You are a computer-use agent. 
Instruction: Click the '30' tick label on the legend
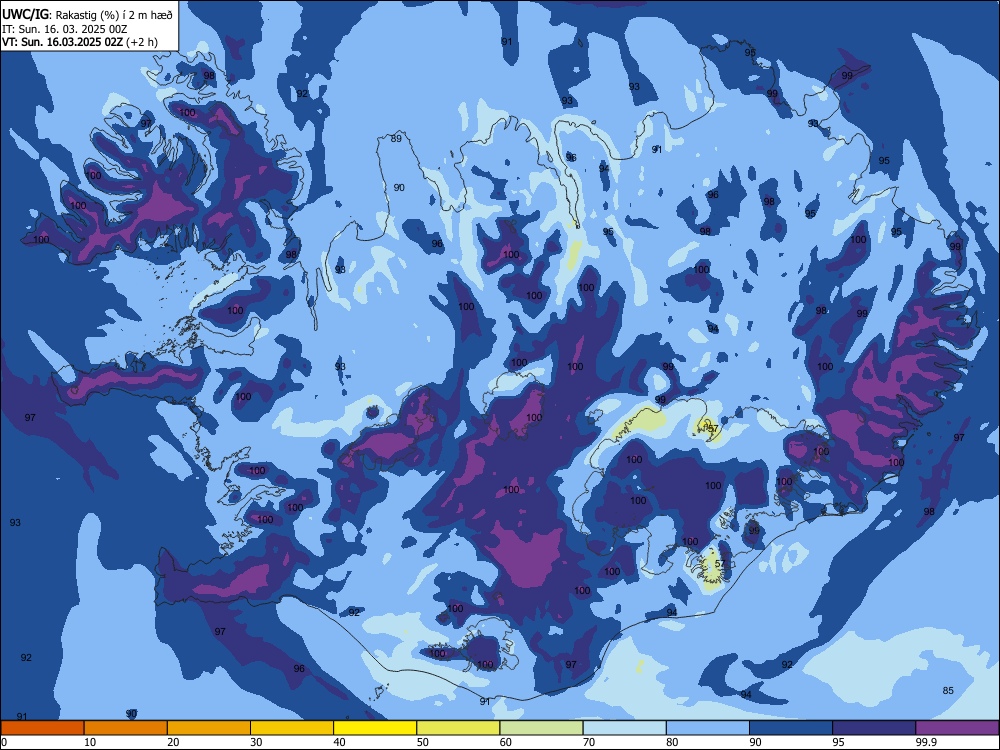coord(256,742)
